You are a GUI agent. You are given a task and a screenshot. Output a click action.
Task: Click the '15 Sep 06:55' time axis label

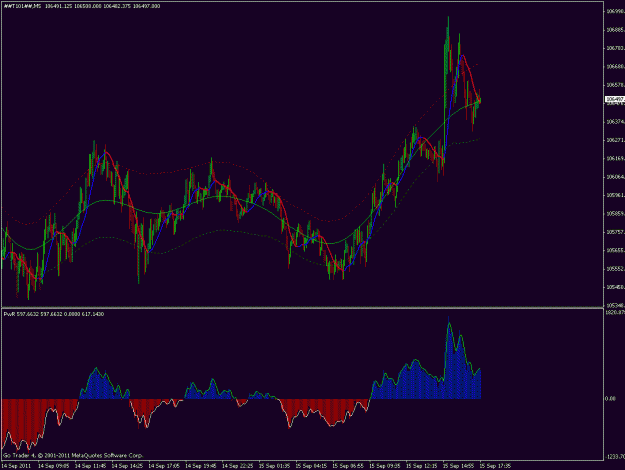point(348,466)
